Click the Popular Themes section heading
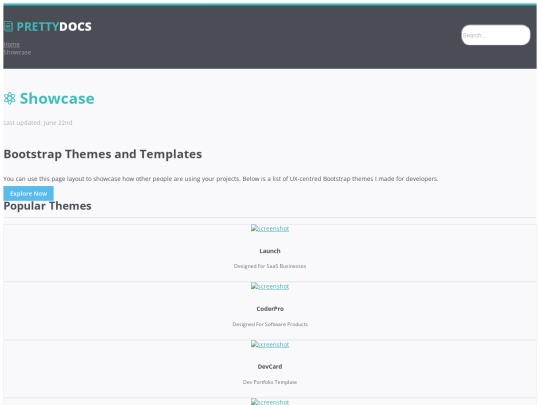The height and width of the screenshot is (405, 540). click(48, 206)
